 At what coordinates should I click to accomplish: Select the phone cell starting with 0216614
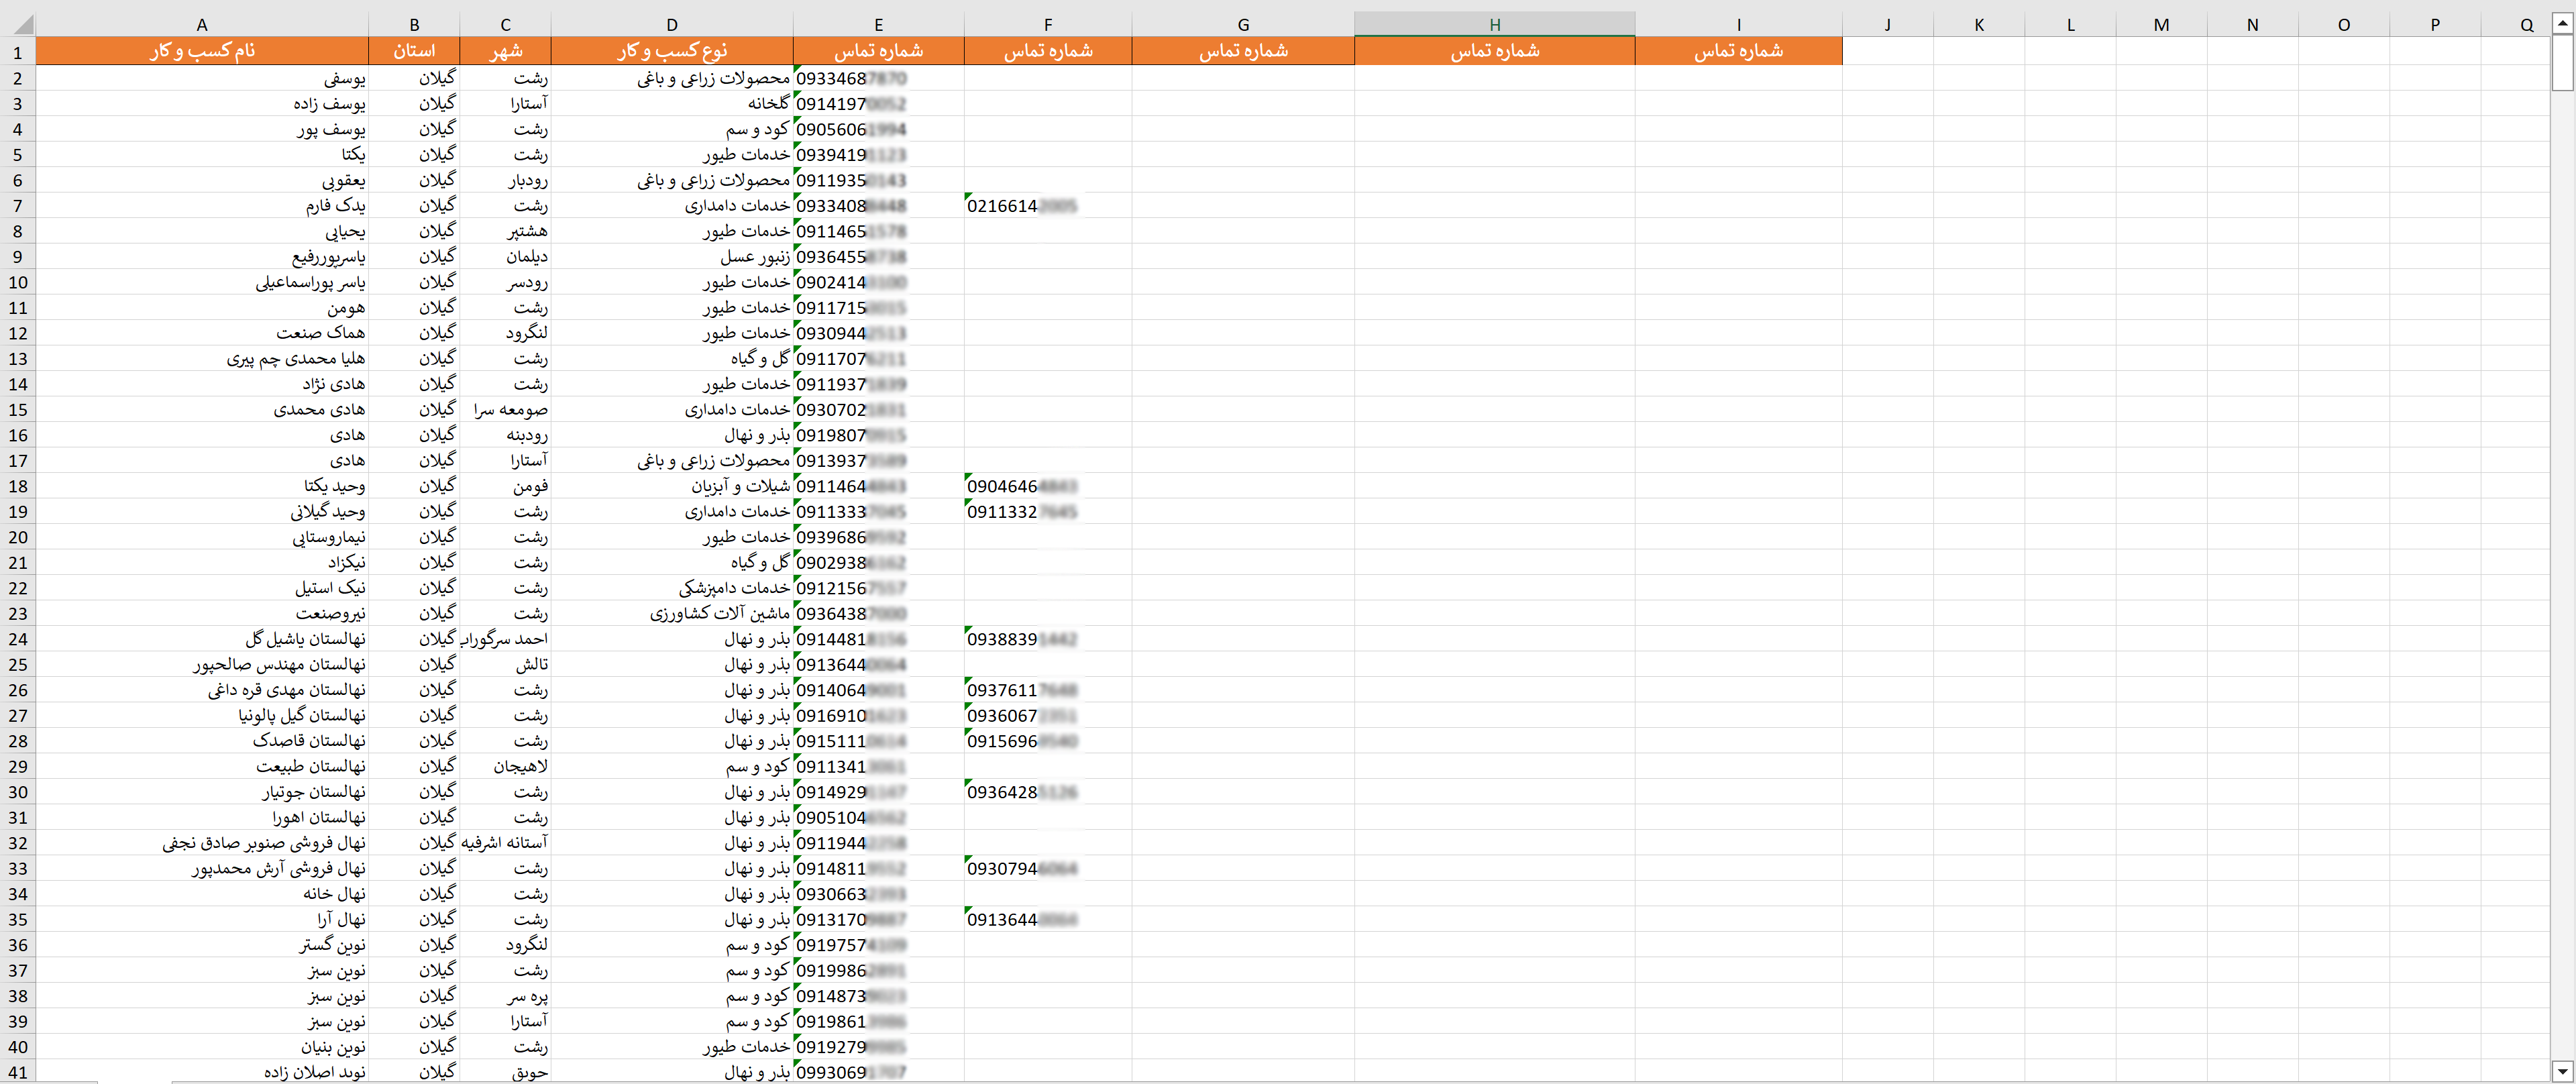tap(1048, 205)
